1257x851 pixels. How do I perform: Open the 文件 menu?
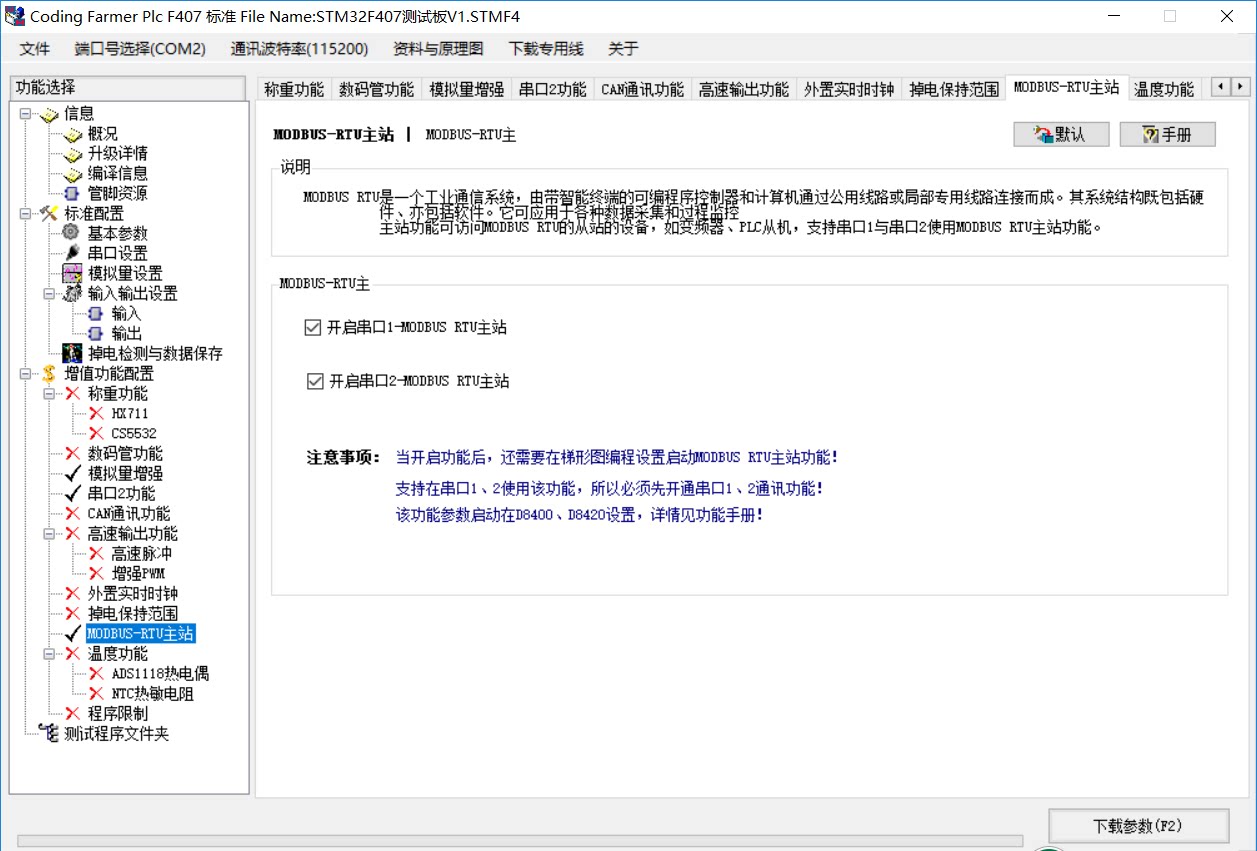tap(35, 49)
